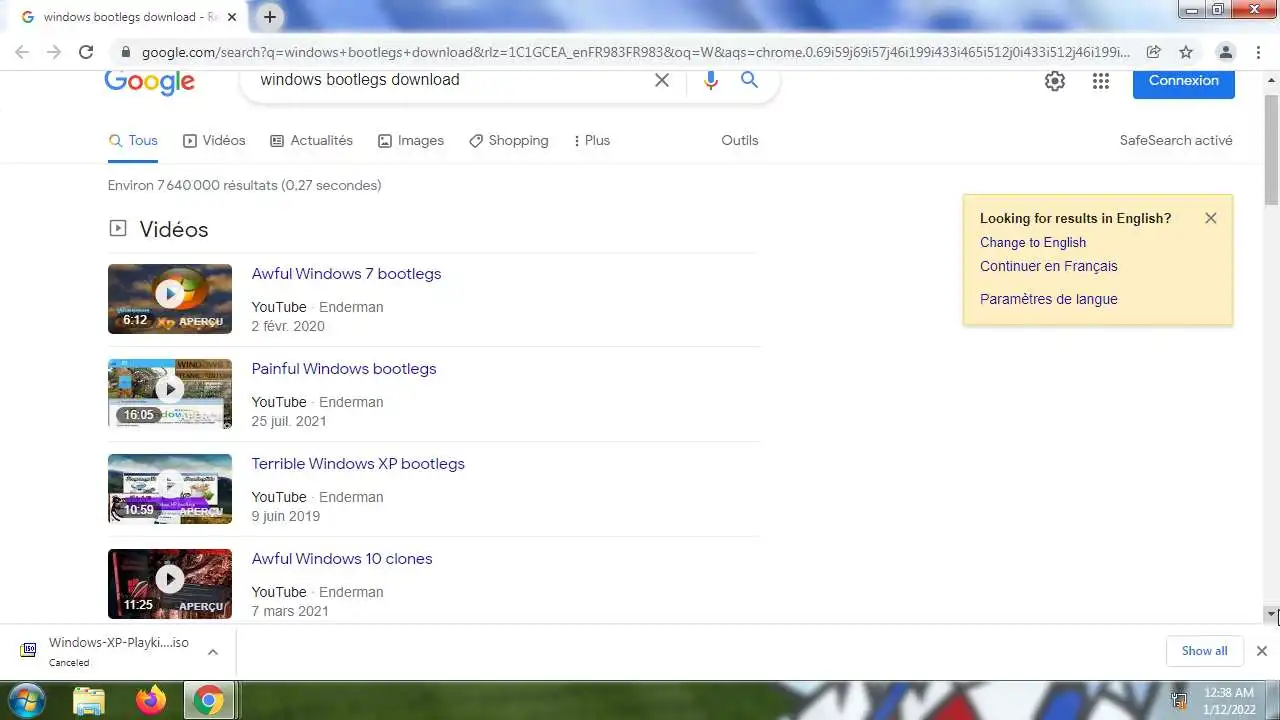Submit search with the magnifying glass icon
The image size is (1280, 720).
pyautogui.click(x=749, y=80)
